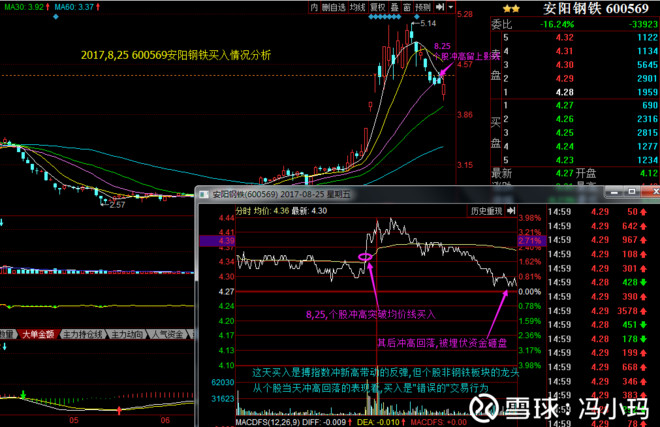Click the row of cyan diamond markers
660x427 pixels.
point(385,17)
